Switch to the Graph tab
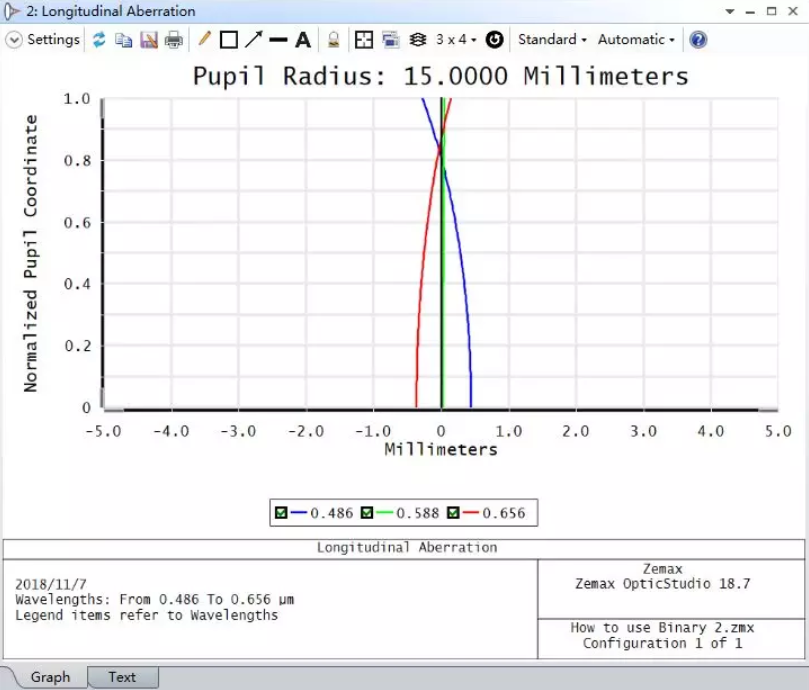 [50, 677]
